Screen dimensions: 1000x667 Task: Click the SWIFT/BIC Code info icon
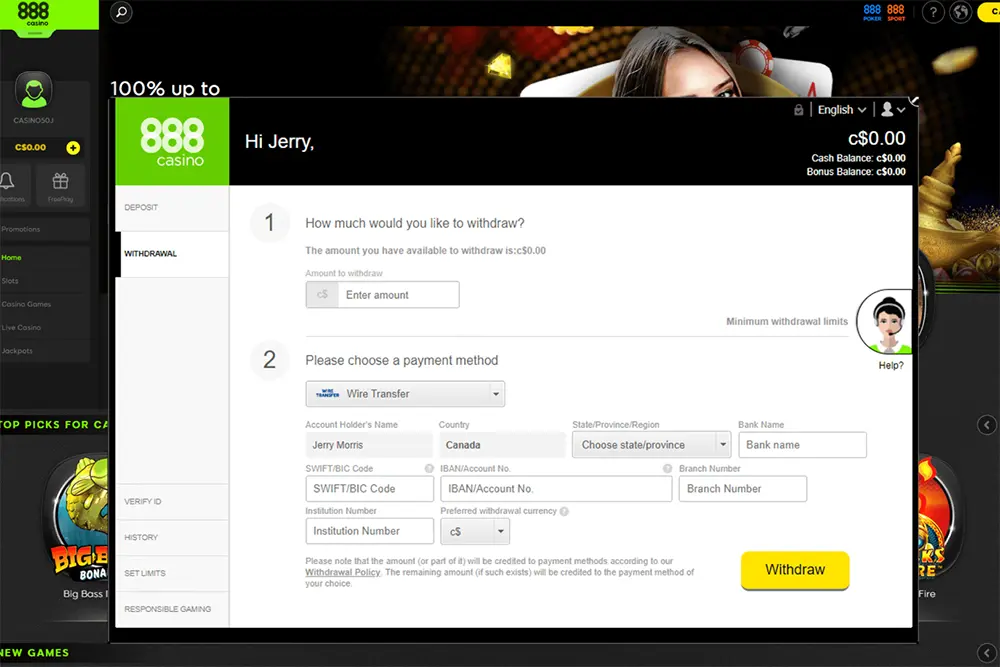point(429,469)
